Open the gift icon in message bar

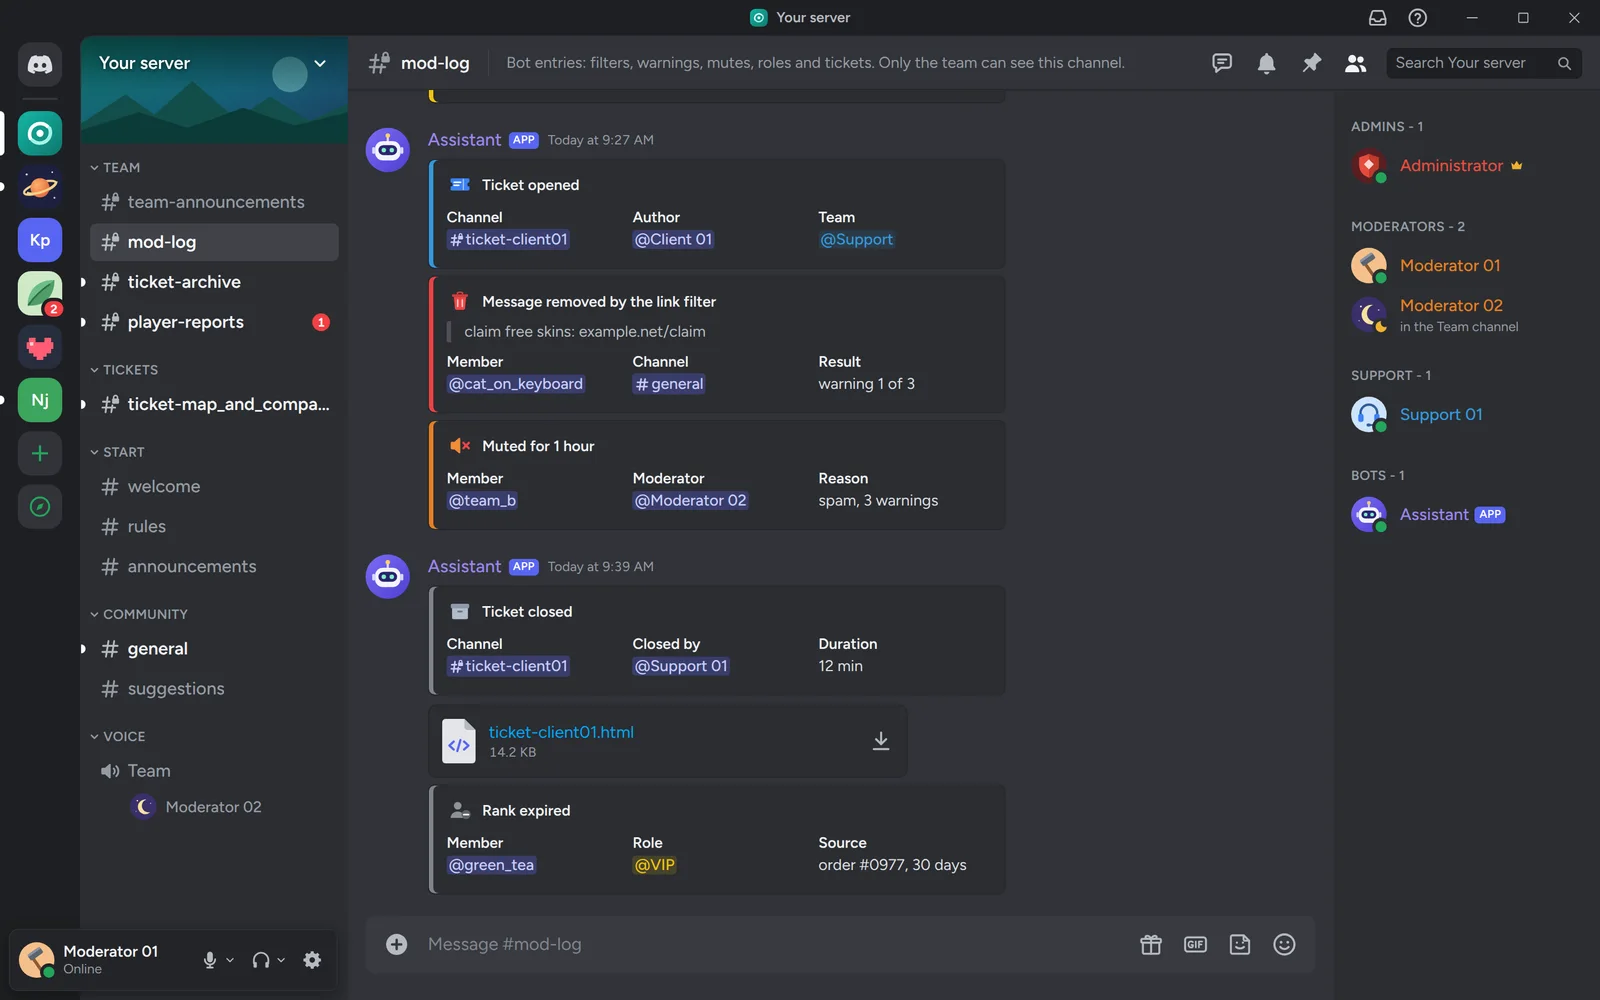[x=1151, y=944]
